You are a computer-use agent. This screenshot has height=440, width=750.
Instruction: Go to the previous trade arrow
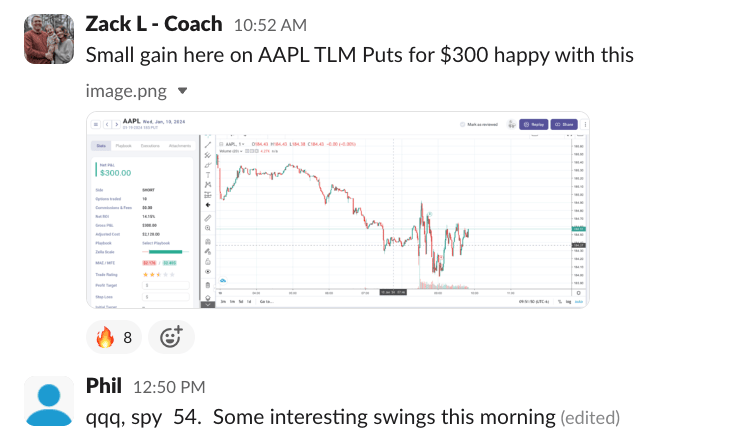[x=106, y=124]
